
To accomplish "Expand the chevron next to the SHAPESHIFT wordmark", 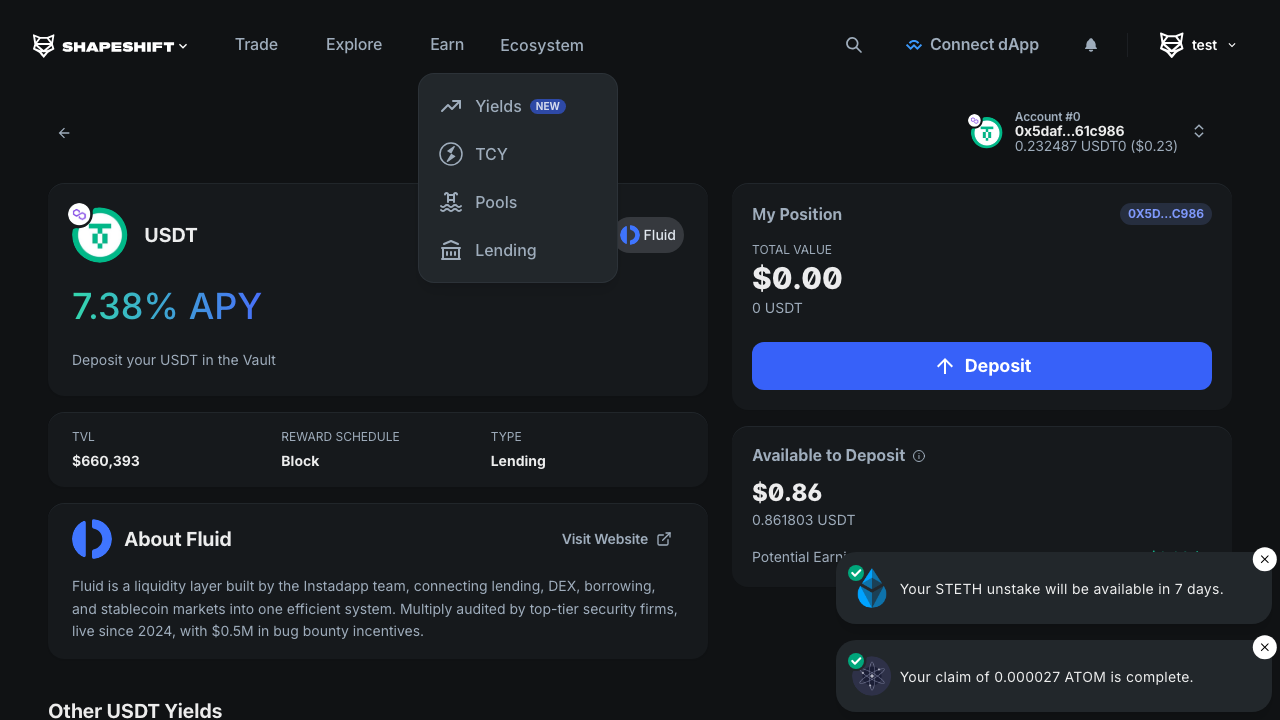I will (183, 45).
